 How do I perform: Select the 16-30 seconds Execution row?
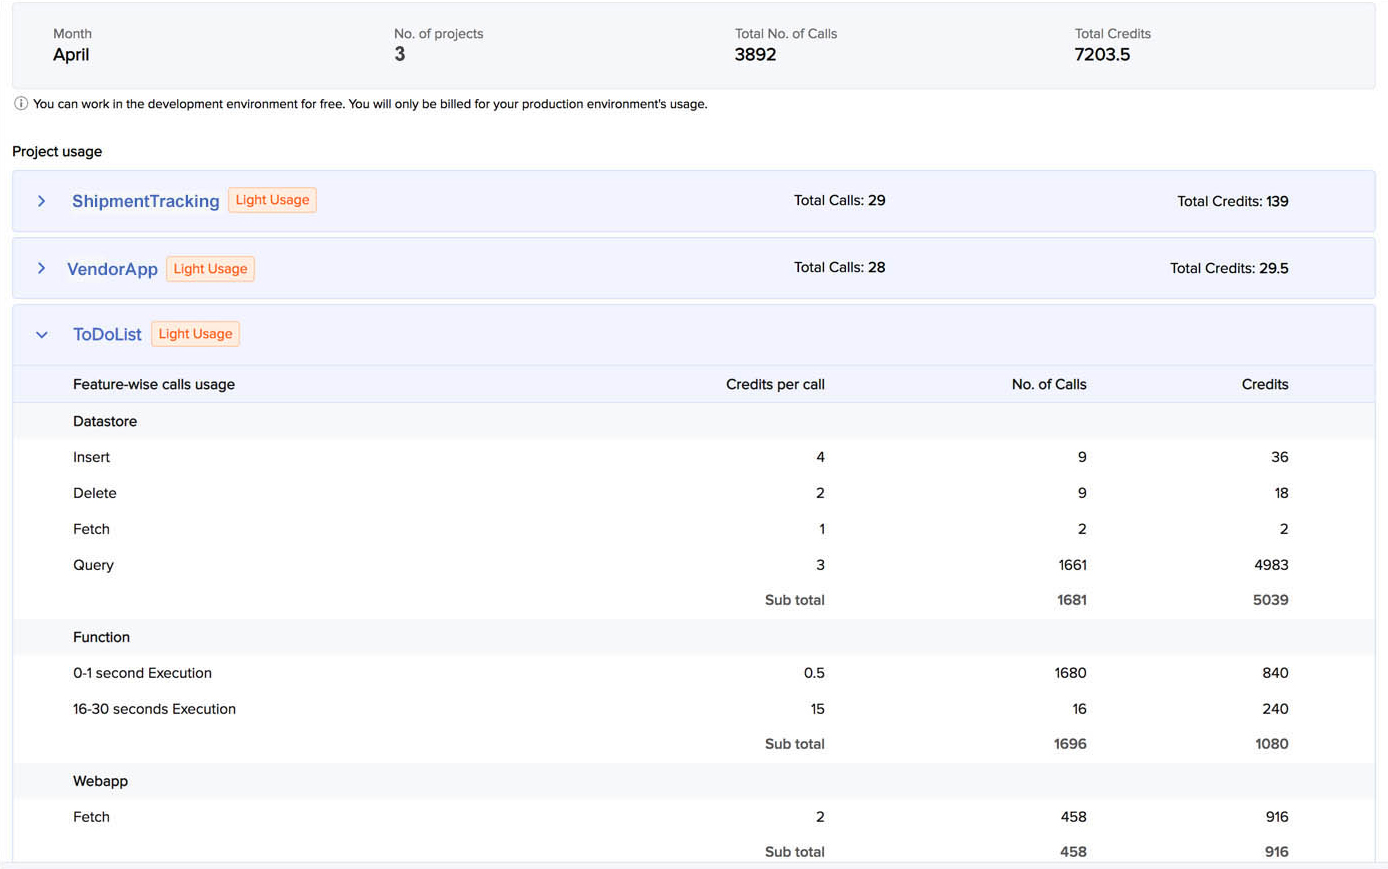[x=154, y=709]
